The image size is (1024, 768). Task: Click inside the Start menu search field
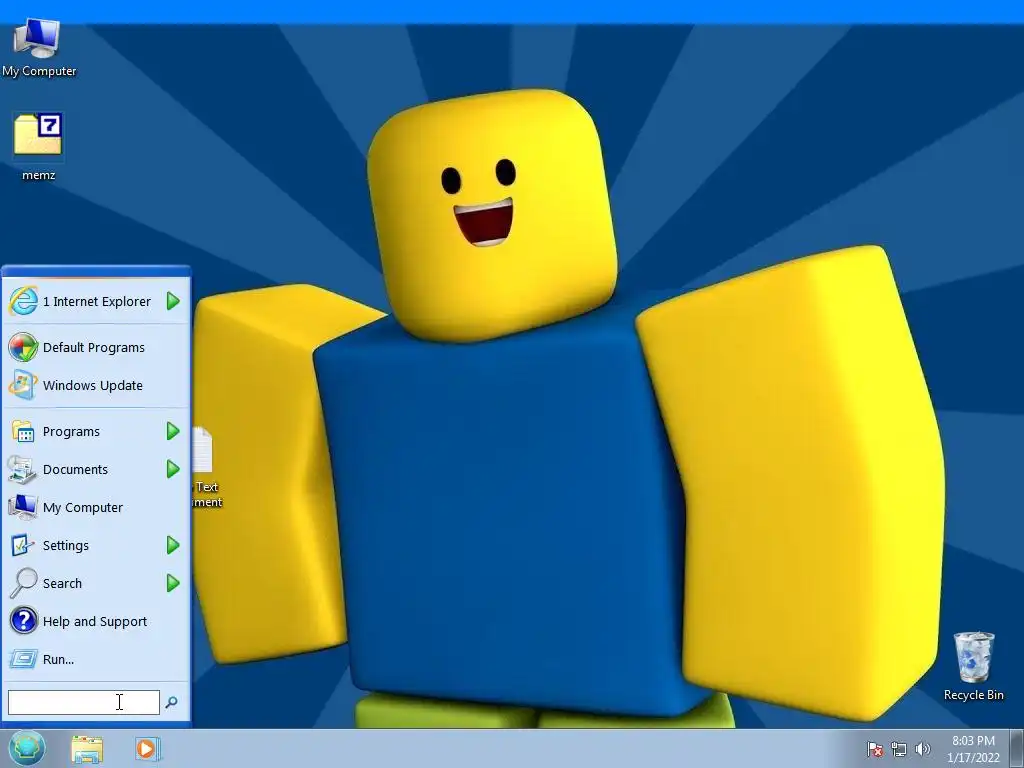(84, 702)
